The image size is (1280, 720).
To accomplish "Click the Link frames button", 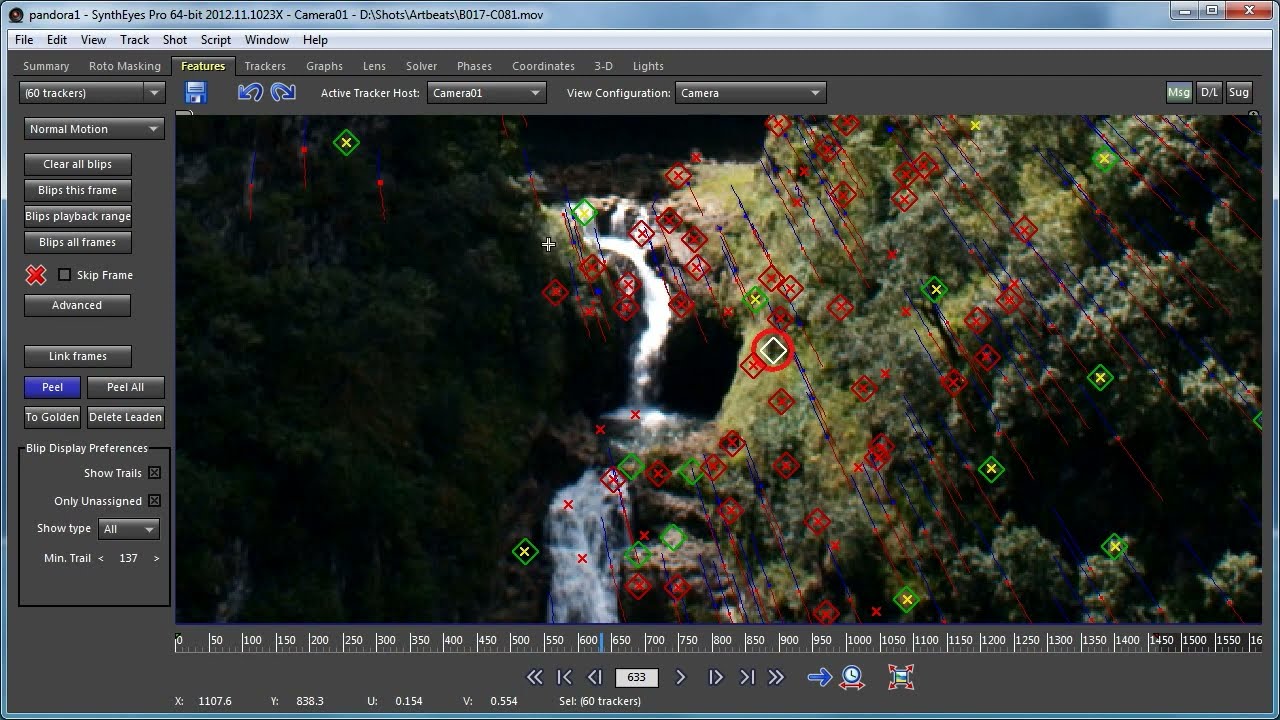I will click(x=77, y=356).
